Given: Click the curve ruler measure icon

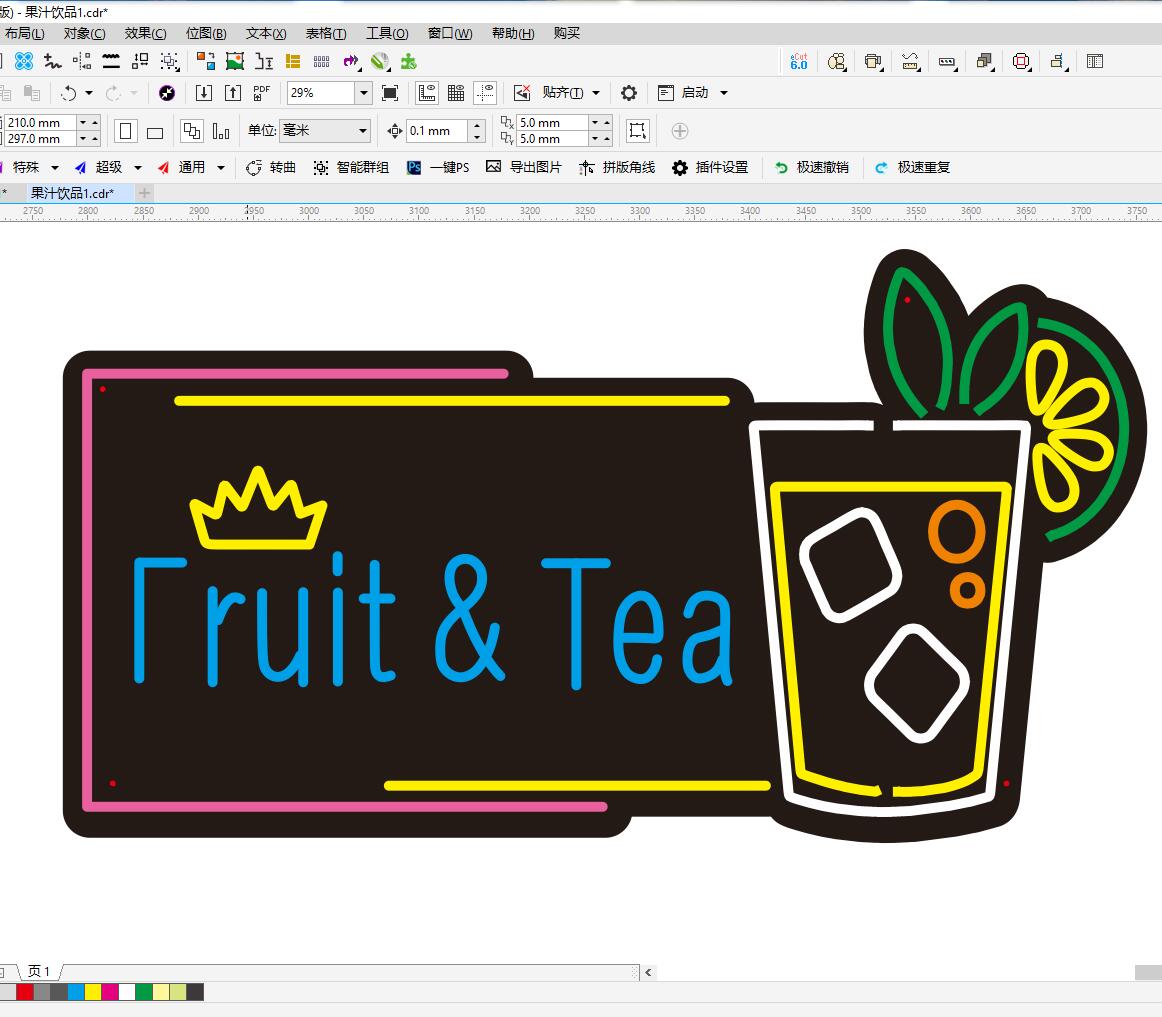Looking at the screenshot, I should pos(910,62).
